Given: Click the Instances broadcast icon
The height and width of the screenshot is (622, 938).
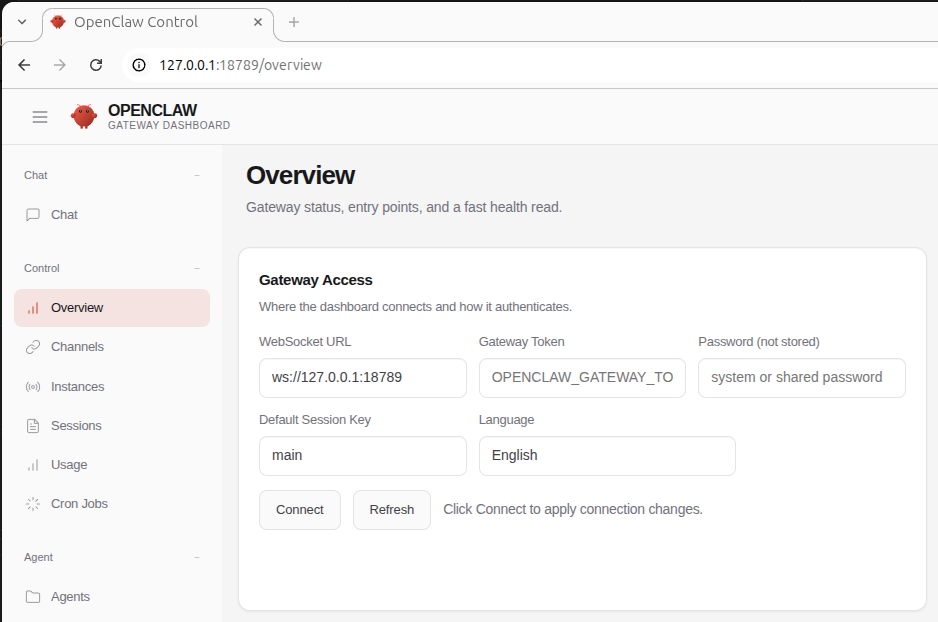Looking at the screenshot, I should tap(33, 387).
